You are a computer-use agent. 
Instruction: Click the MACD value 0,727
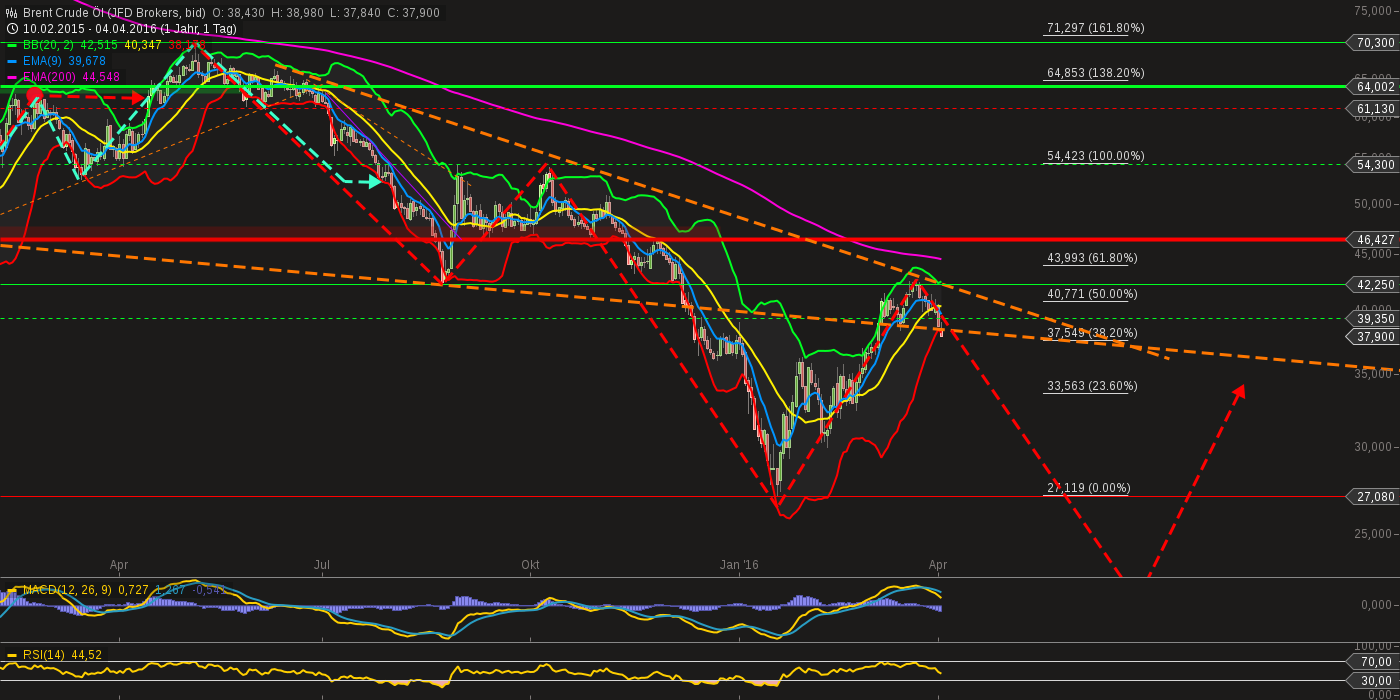click(x=134, y=590)
